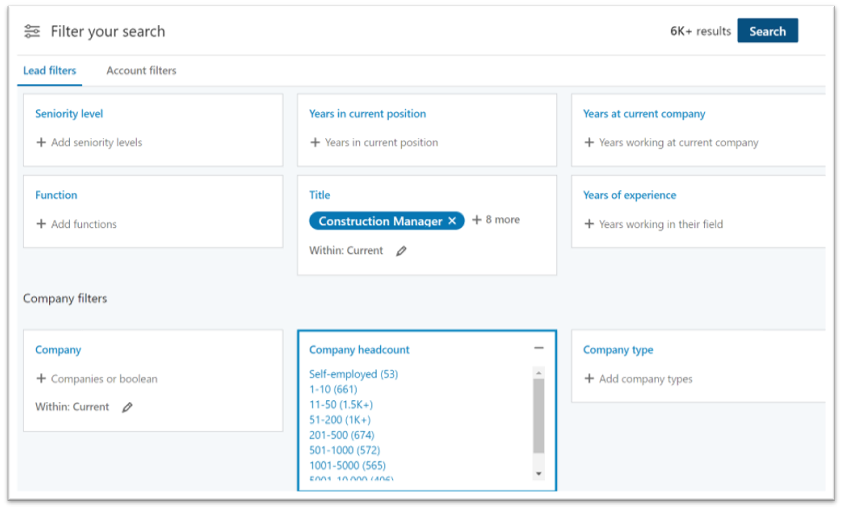Click plus icon to add seniority levels
This screenshot has height=510, width=843.
(x=41, y=143)
